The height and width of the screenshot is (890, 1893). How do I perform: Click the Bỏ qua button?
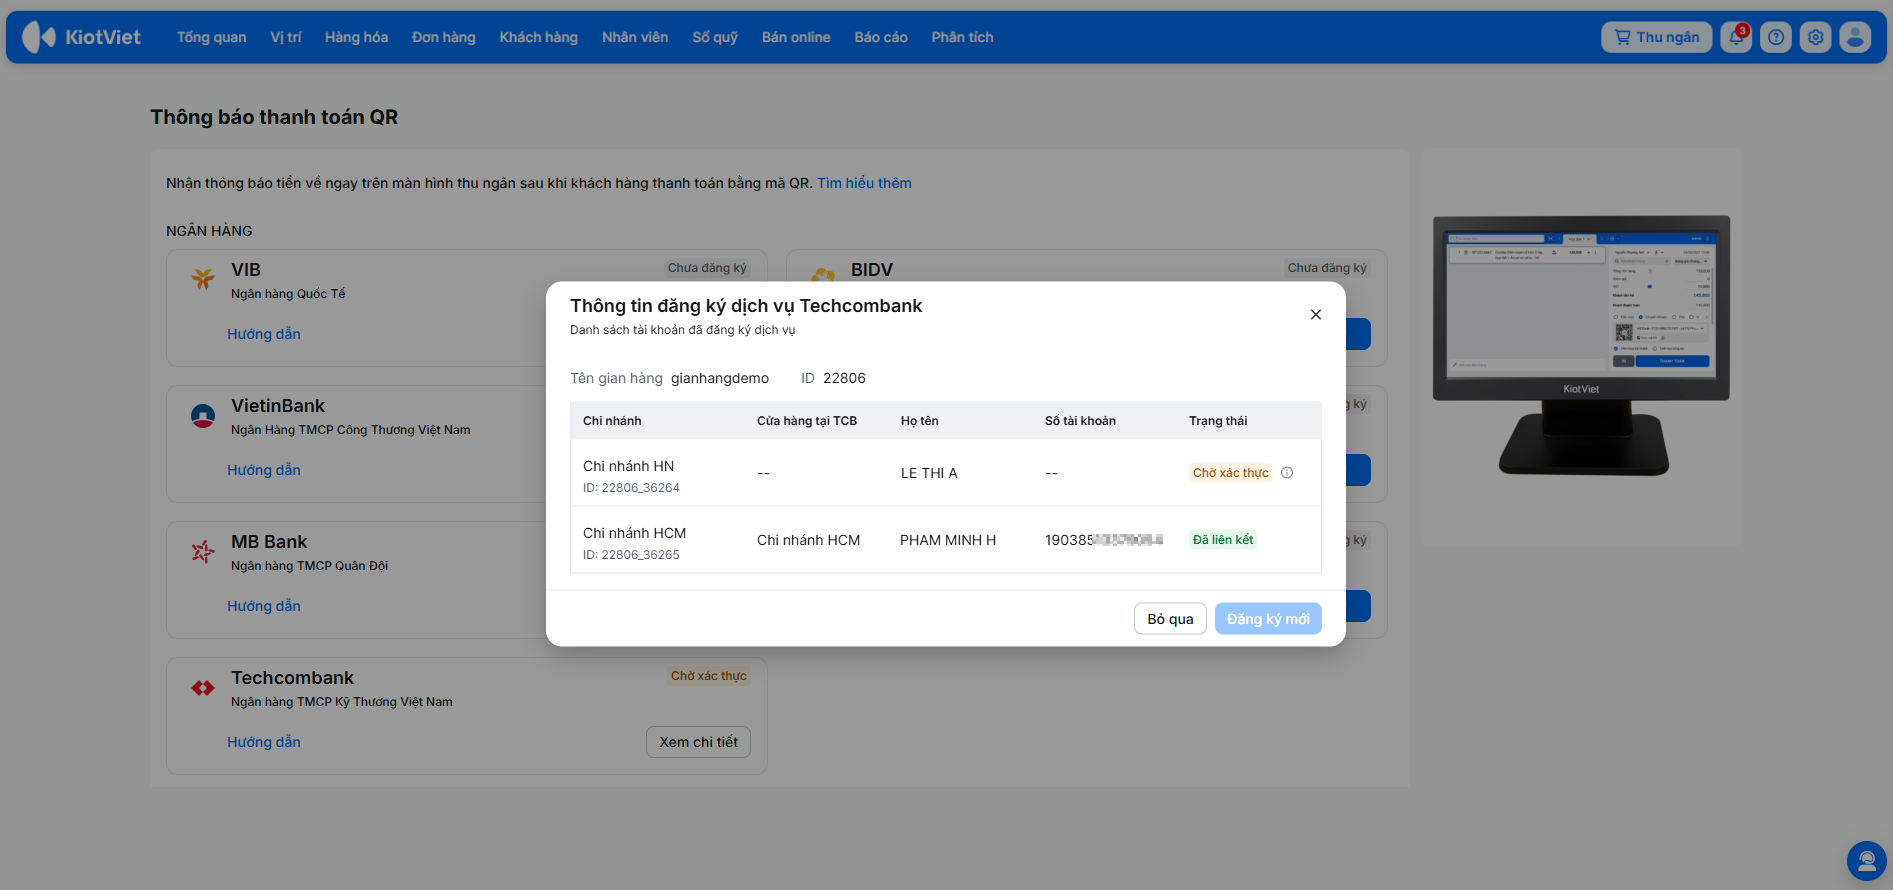click(x=1170, y=619)
